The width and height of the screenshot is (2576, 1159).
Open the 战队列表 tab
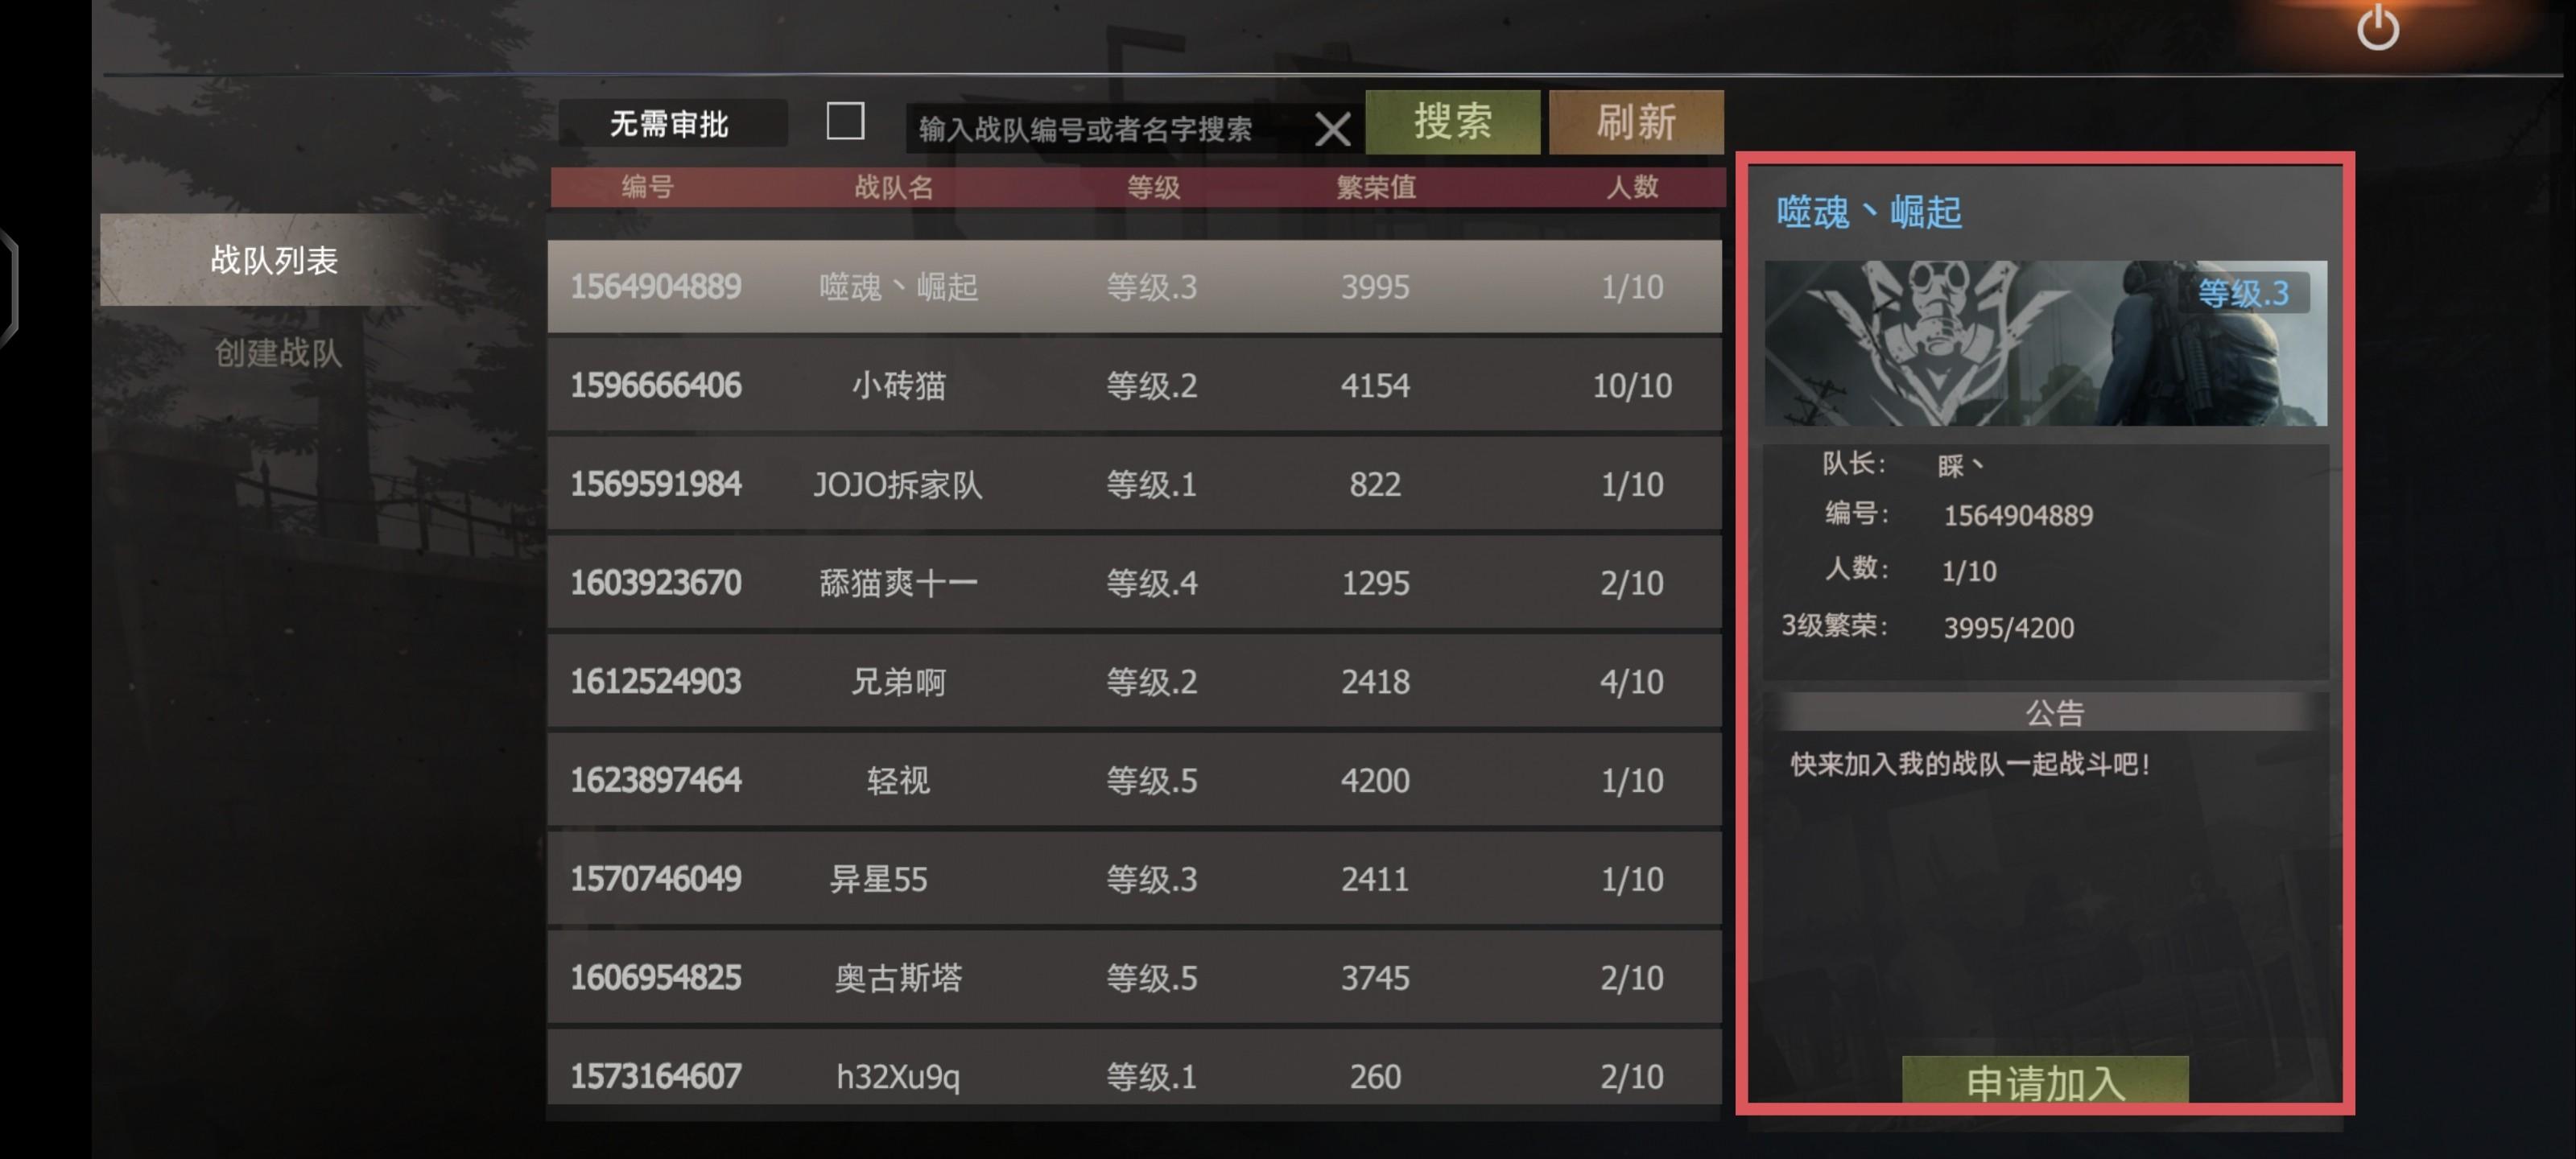[x=275, y=260]
